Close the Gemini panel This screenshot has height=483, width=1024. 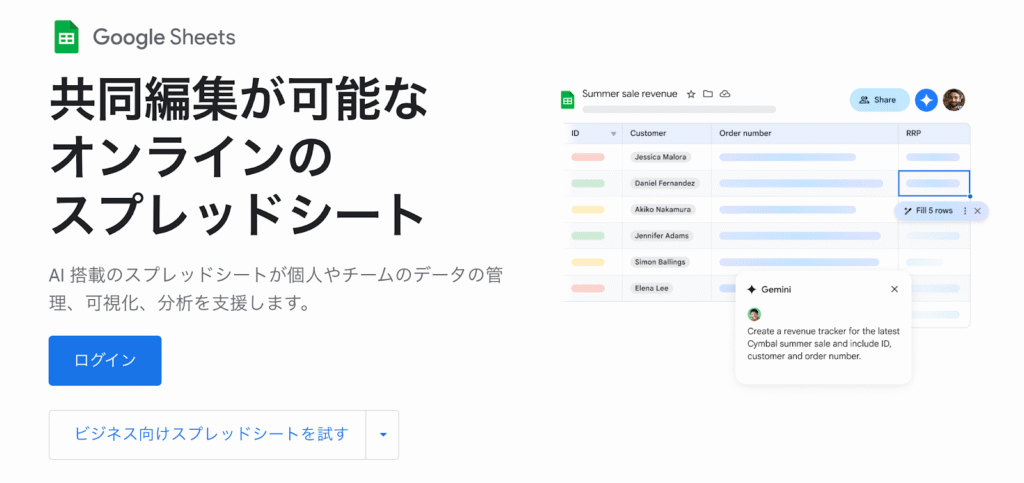894,289
